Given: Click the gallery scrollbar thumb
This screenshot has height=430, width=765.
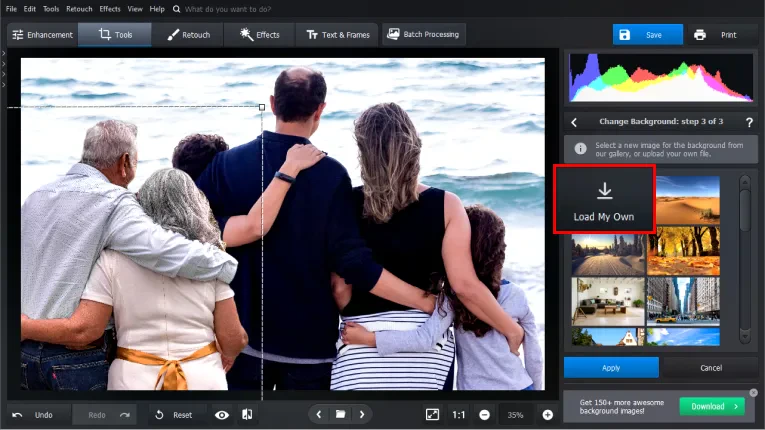Looking at the screenshot, I should coord(745,210).
